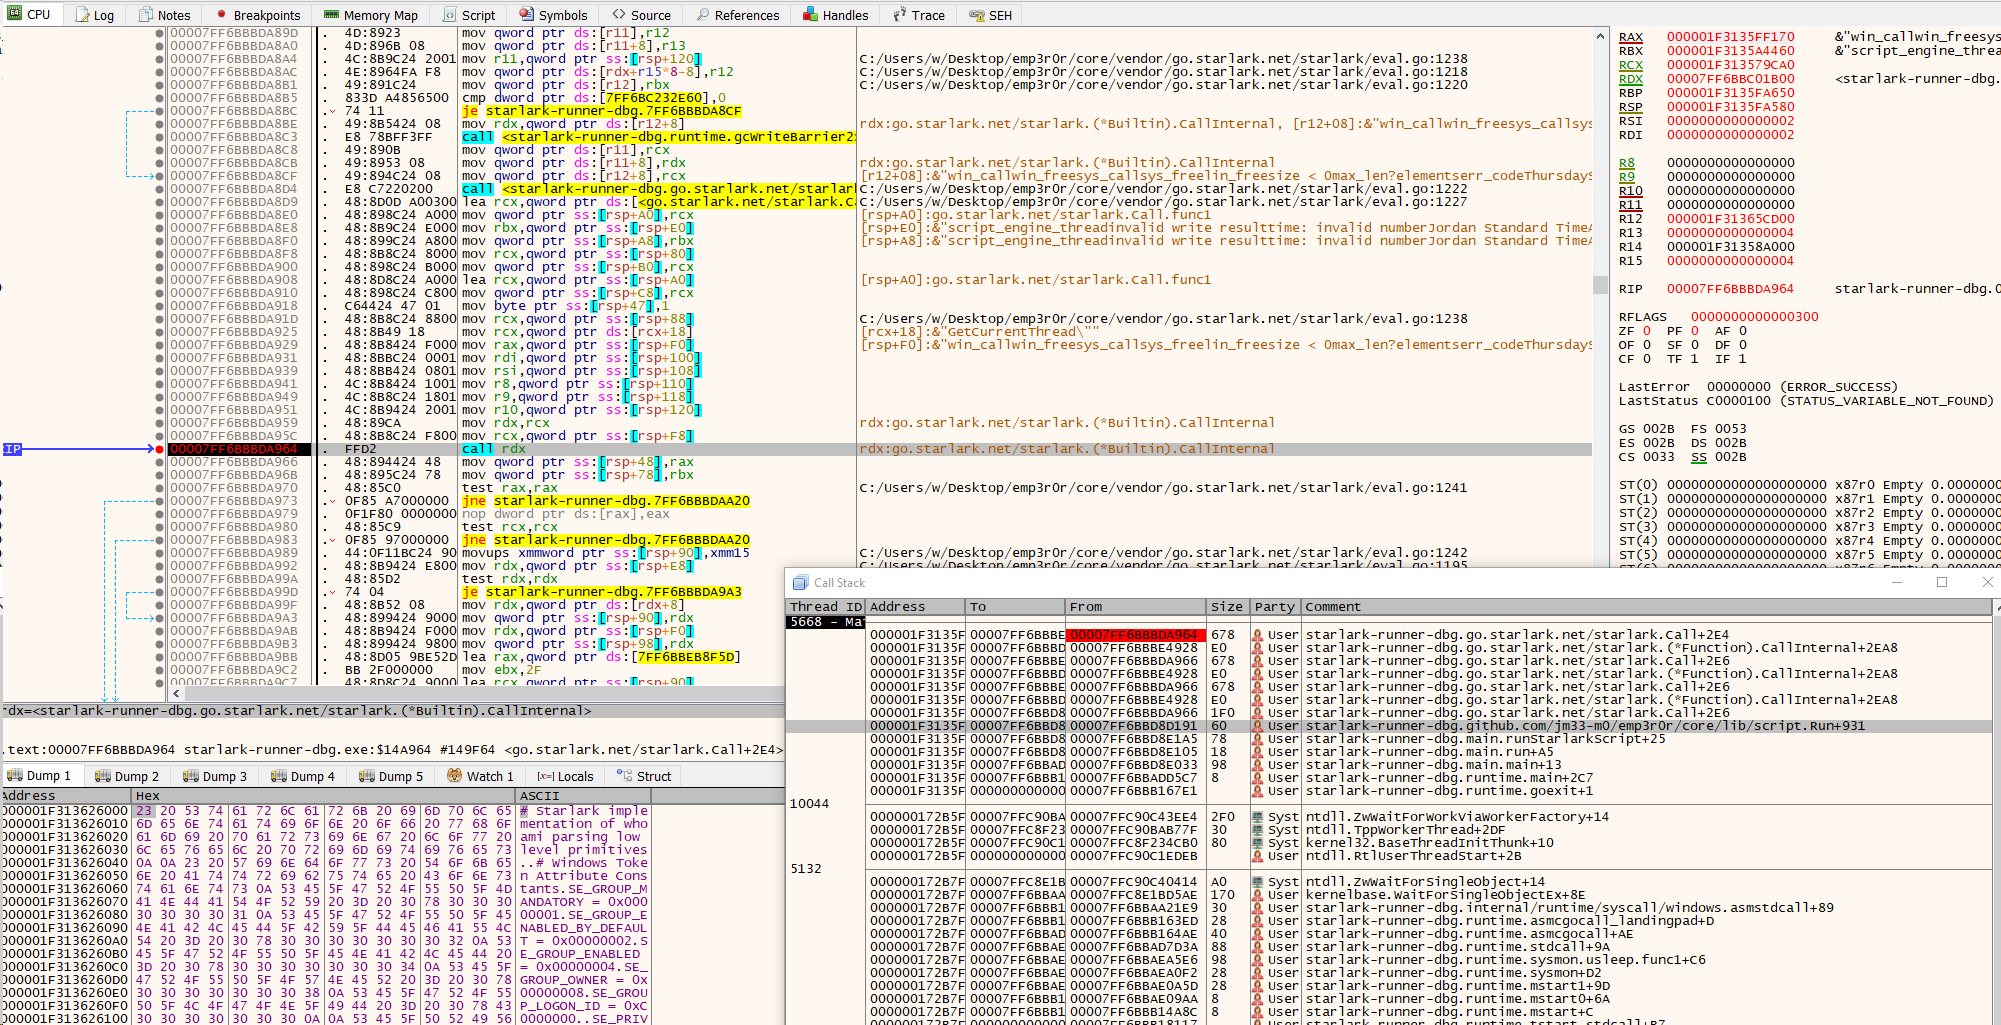Screen dimensions: 2001x1025
Task: Click jump chevron beside jne at 00007FF6BBBDA973
Action: 332,501
